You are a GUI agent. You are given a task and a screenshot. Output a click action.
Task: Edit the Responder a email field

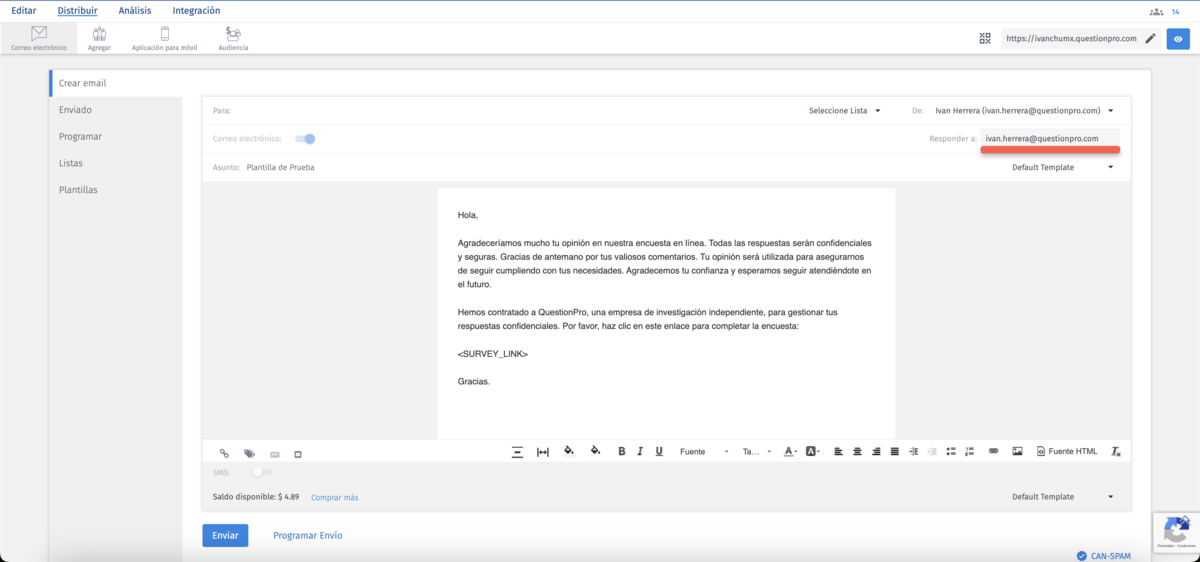pos(1050,138)
